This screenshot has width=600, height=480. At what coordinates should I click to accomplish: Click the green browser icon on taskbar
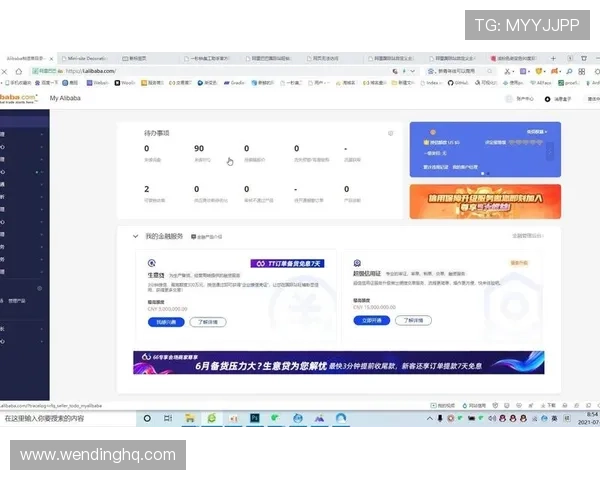click(211, 418)
